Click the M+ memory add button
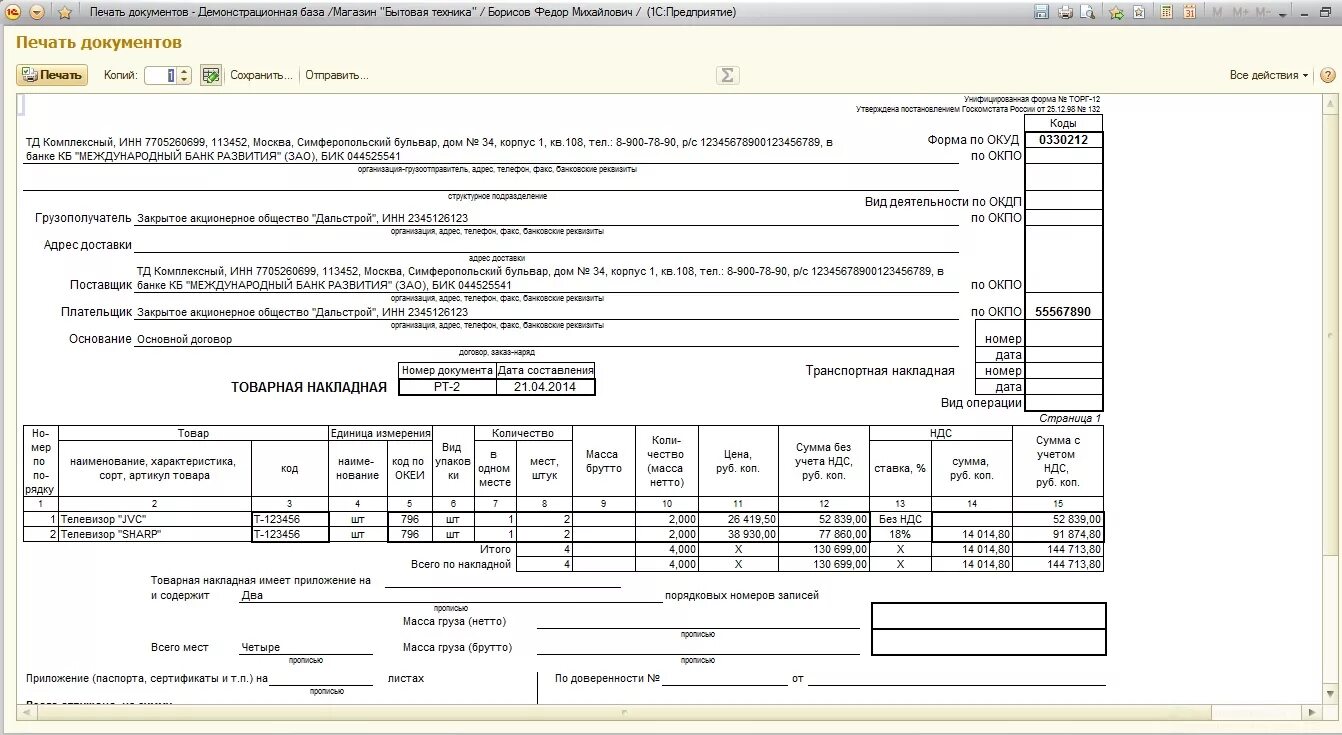 point(1241,12)
